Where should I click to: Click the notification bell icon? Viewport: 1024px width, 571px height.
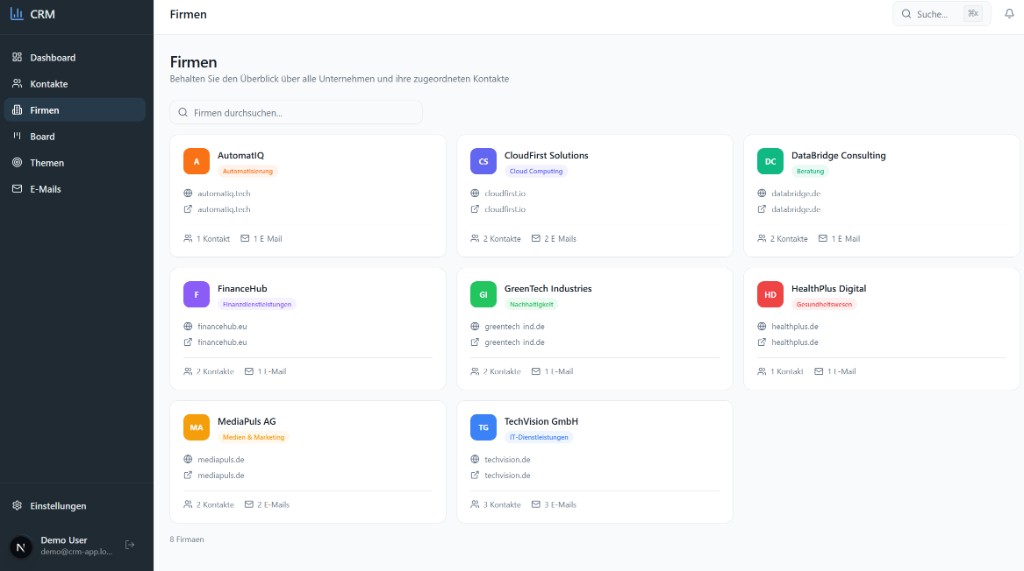point(1009,14)
